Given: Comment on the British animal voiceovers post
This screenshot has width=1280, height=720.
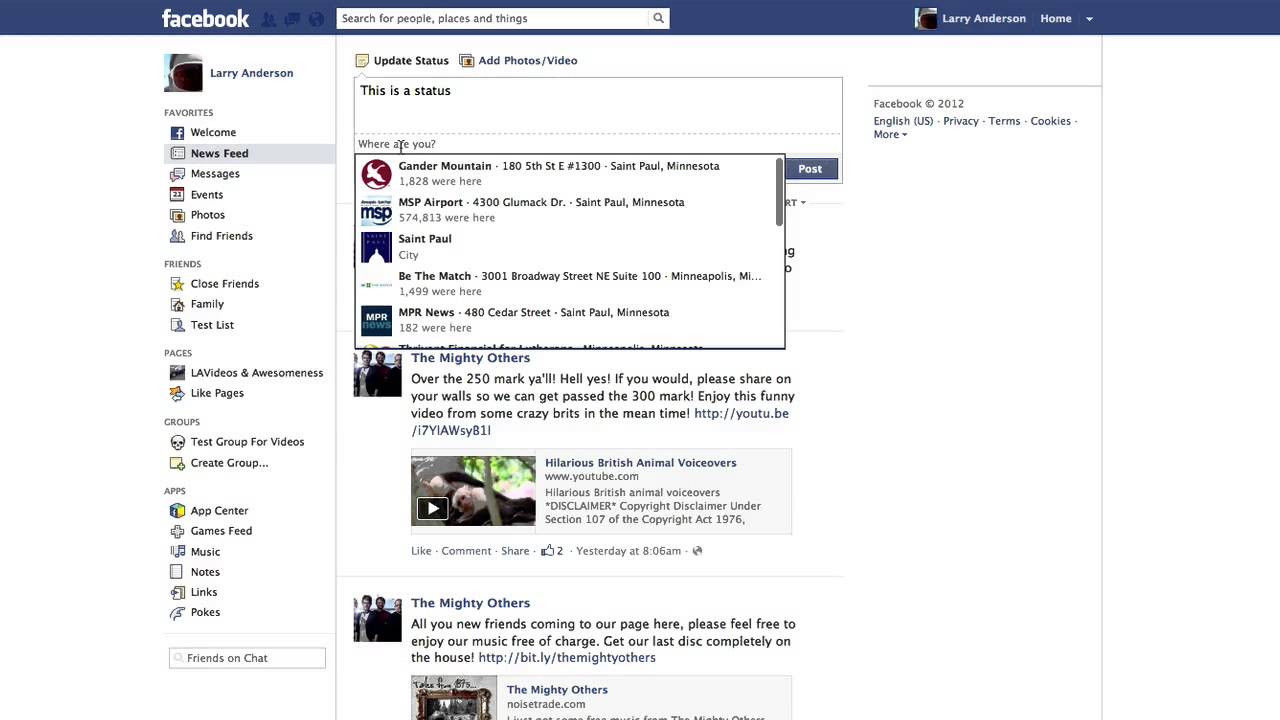Looking at the screenshot, I should click(466, 551).
